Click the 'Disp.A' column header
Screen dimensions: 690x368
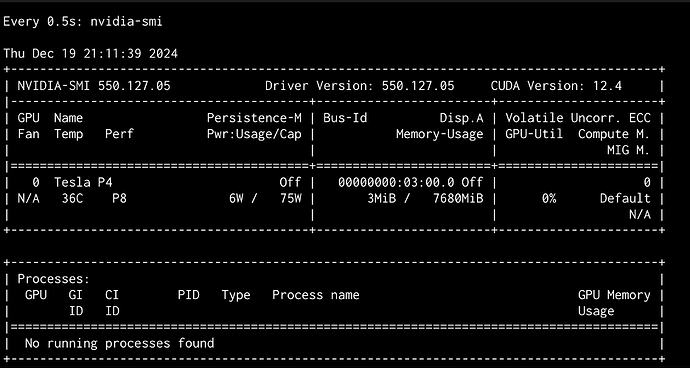coord(461,118)
